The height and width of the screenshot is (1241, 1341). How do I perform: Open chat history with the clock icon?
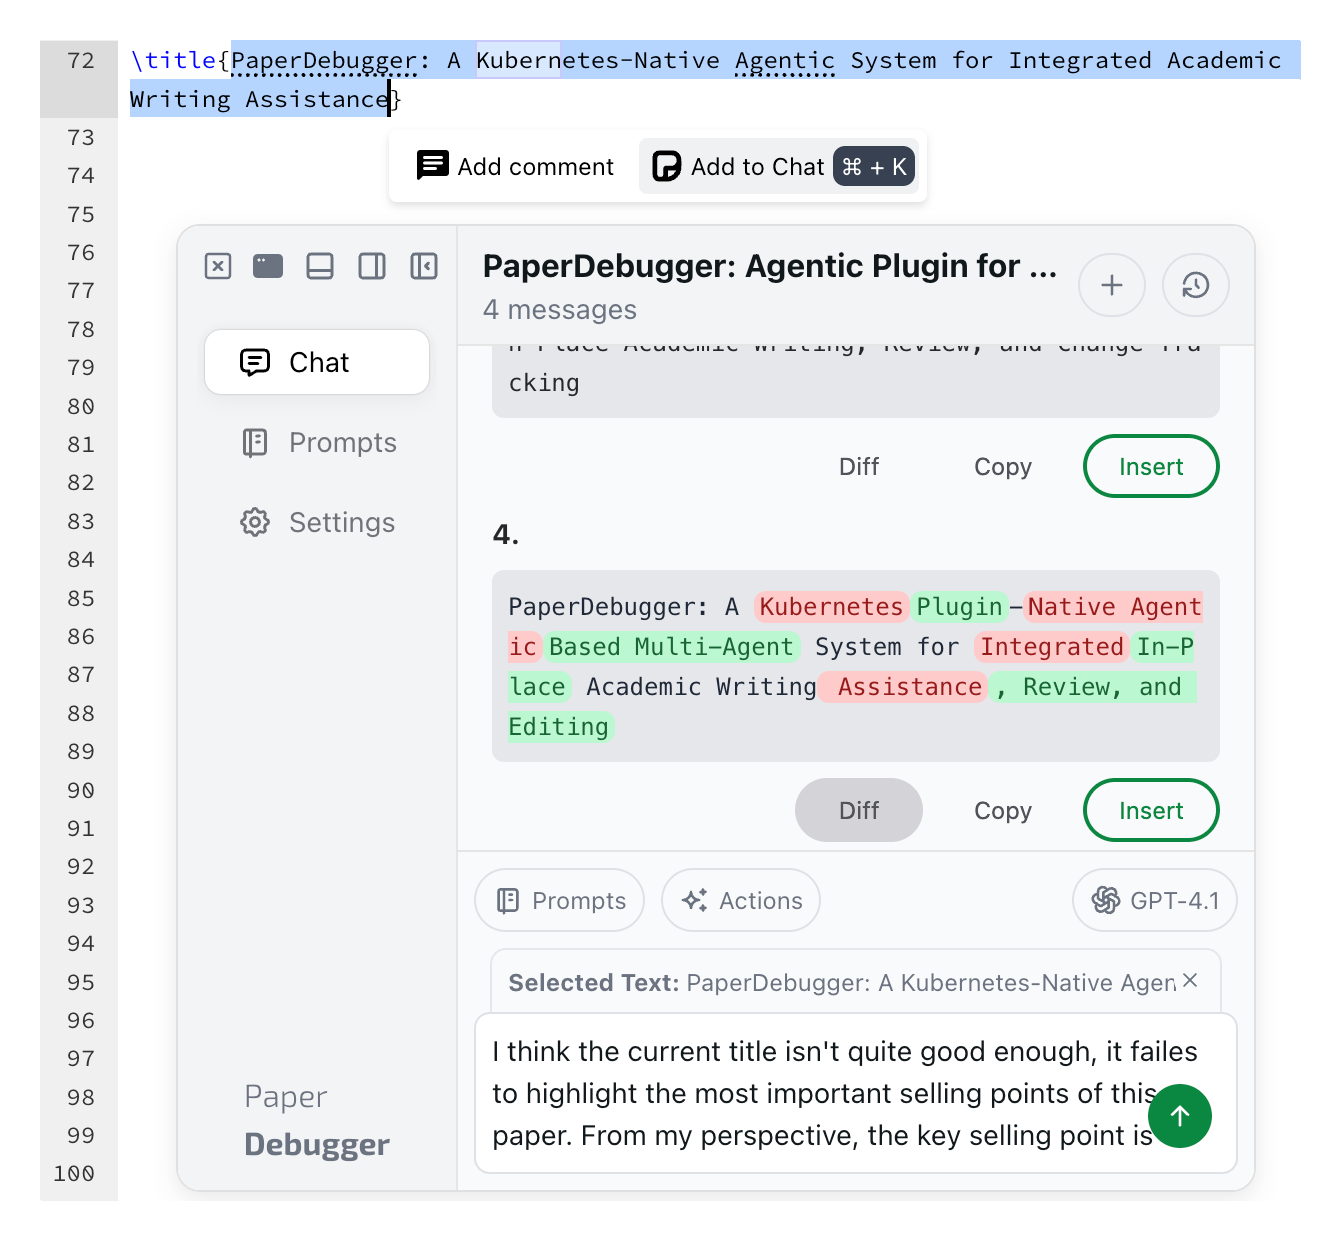tap(1196, 285)
